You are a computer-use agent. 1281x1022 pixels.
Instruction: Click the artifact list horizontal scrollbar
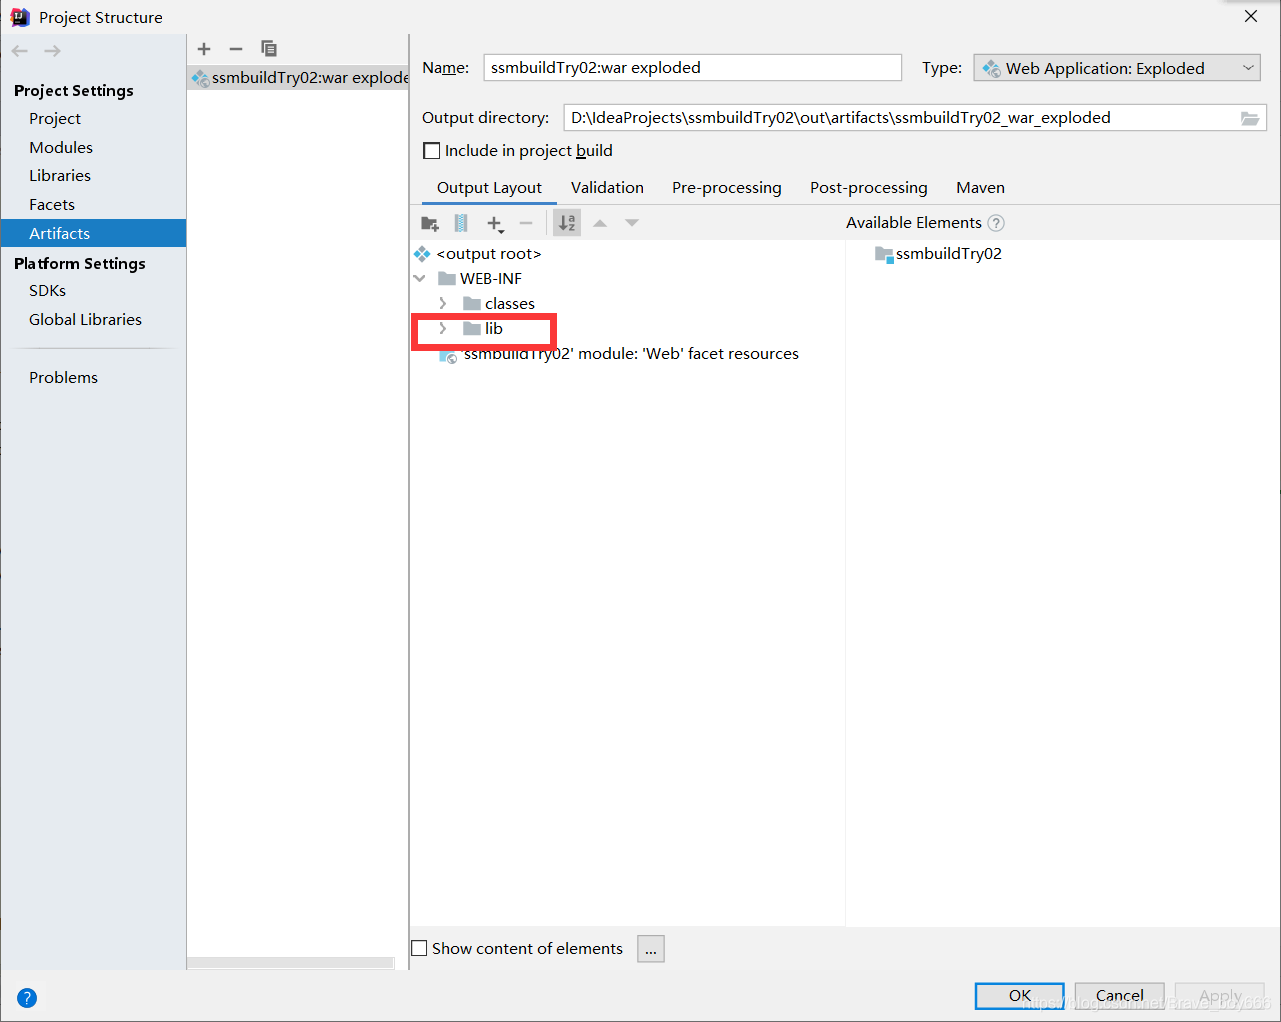coord(290,963)
